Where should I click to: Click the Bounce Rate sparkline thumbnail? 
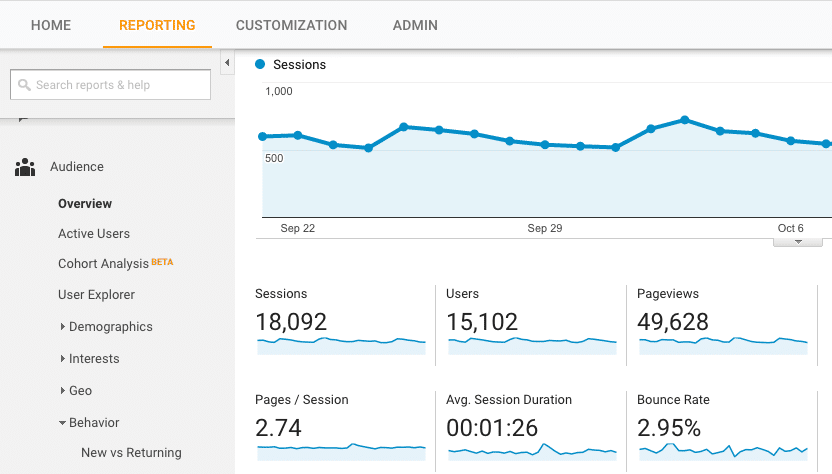click(723, 452)
